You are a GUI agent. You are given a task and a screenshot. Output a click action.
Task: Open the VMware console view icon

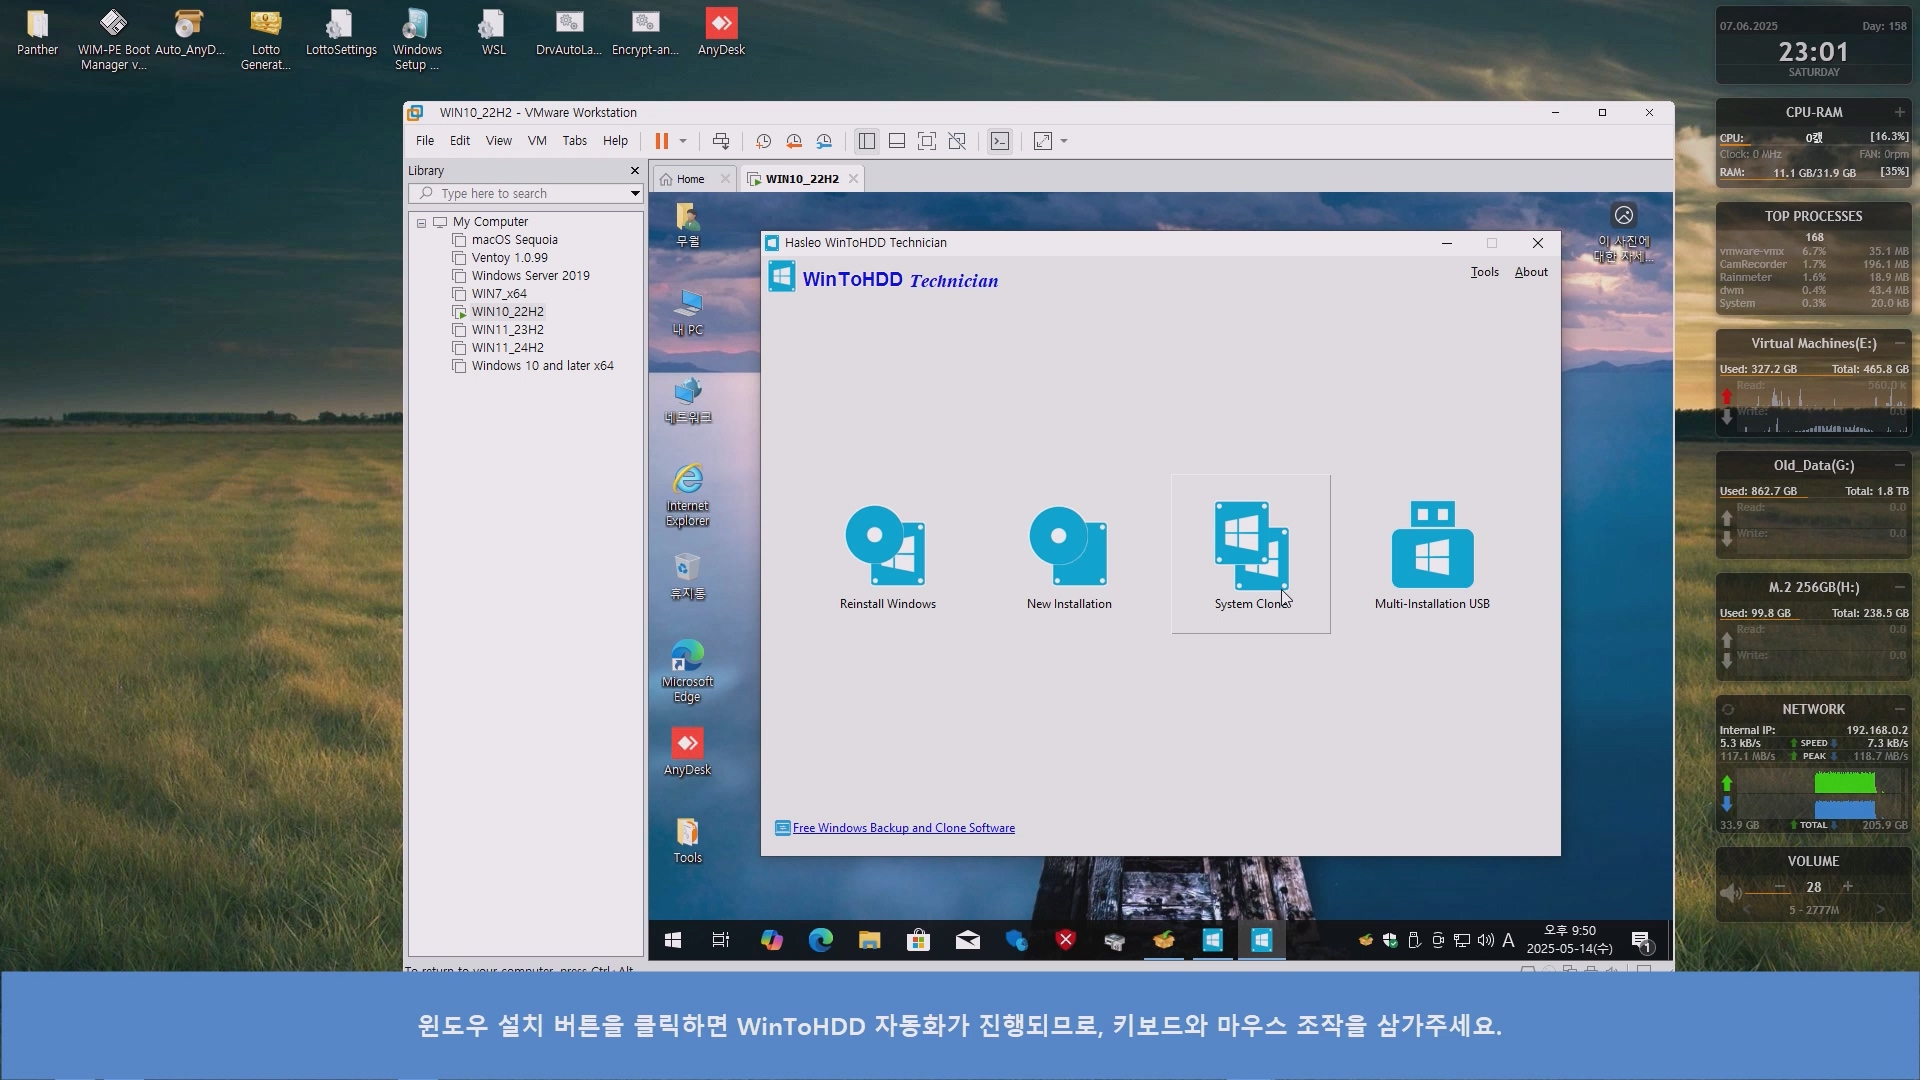coord(1000,141)
